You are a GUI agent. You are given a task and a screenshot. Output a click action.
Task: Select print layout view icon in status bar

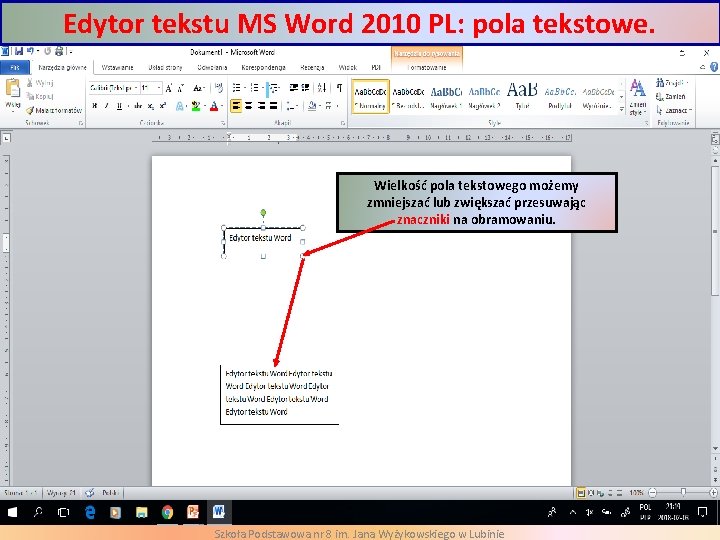tap(580, 493)
